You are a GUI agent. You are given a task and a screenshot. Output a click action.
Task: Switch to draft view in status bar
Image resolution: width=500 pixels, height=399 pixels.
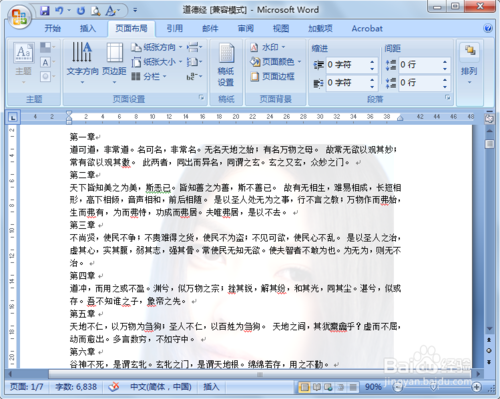(x=353, y=387)
